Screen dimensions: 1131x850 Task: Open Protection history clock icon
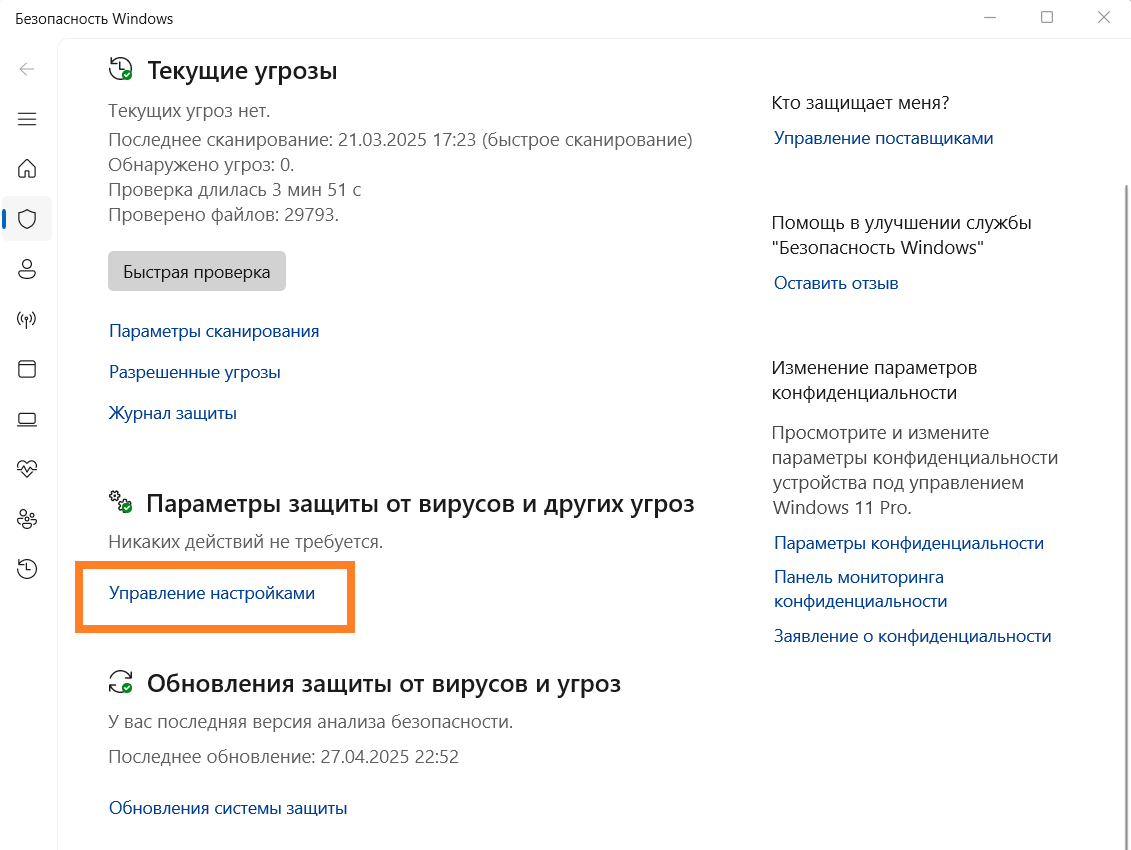tap(27, 569)
